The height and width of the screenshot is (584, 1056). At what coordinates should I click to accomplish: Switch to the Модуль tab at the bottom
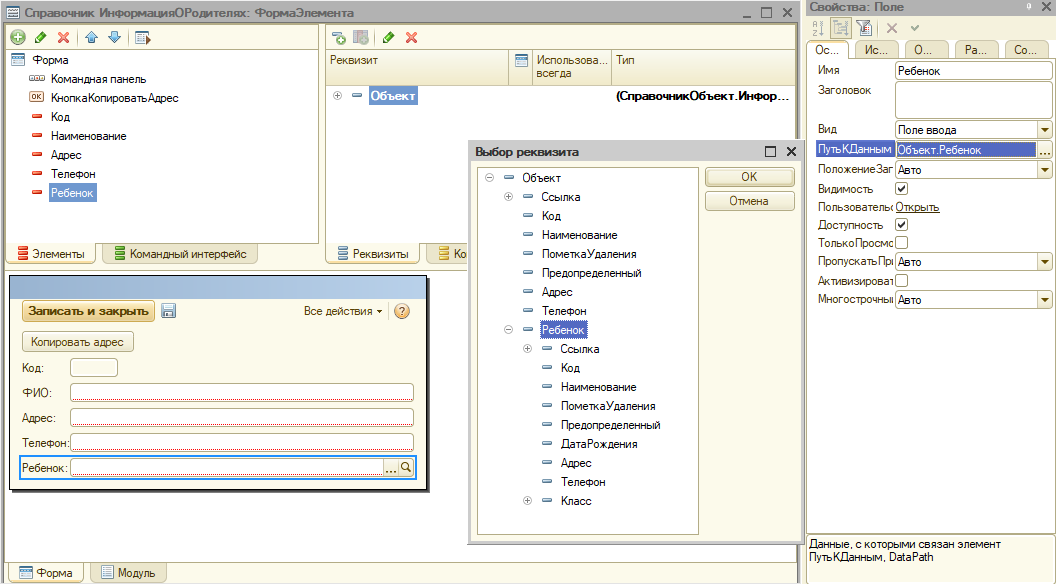[128, 573]
